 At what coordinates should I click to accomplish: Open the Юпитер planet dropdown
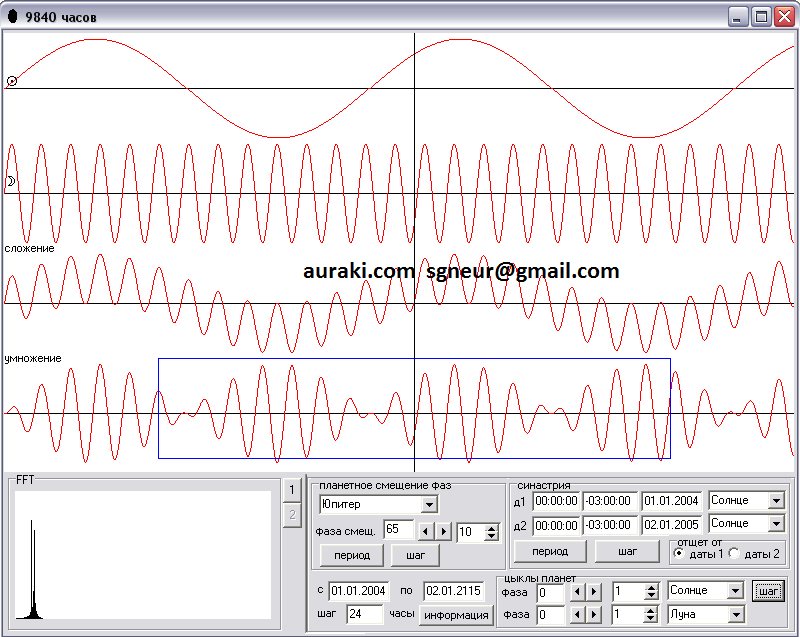pyautogui.click(x=429, y=505)
